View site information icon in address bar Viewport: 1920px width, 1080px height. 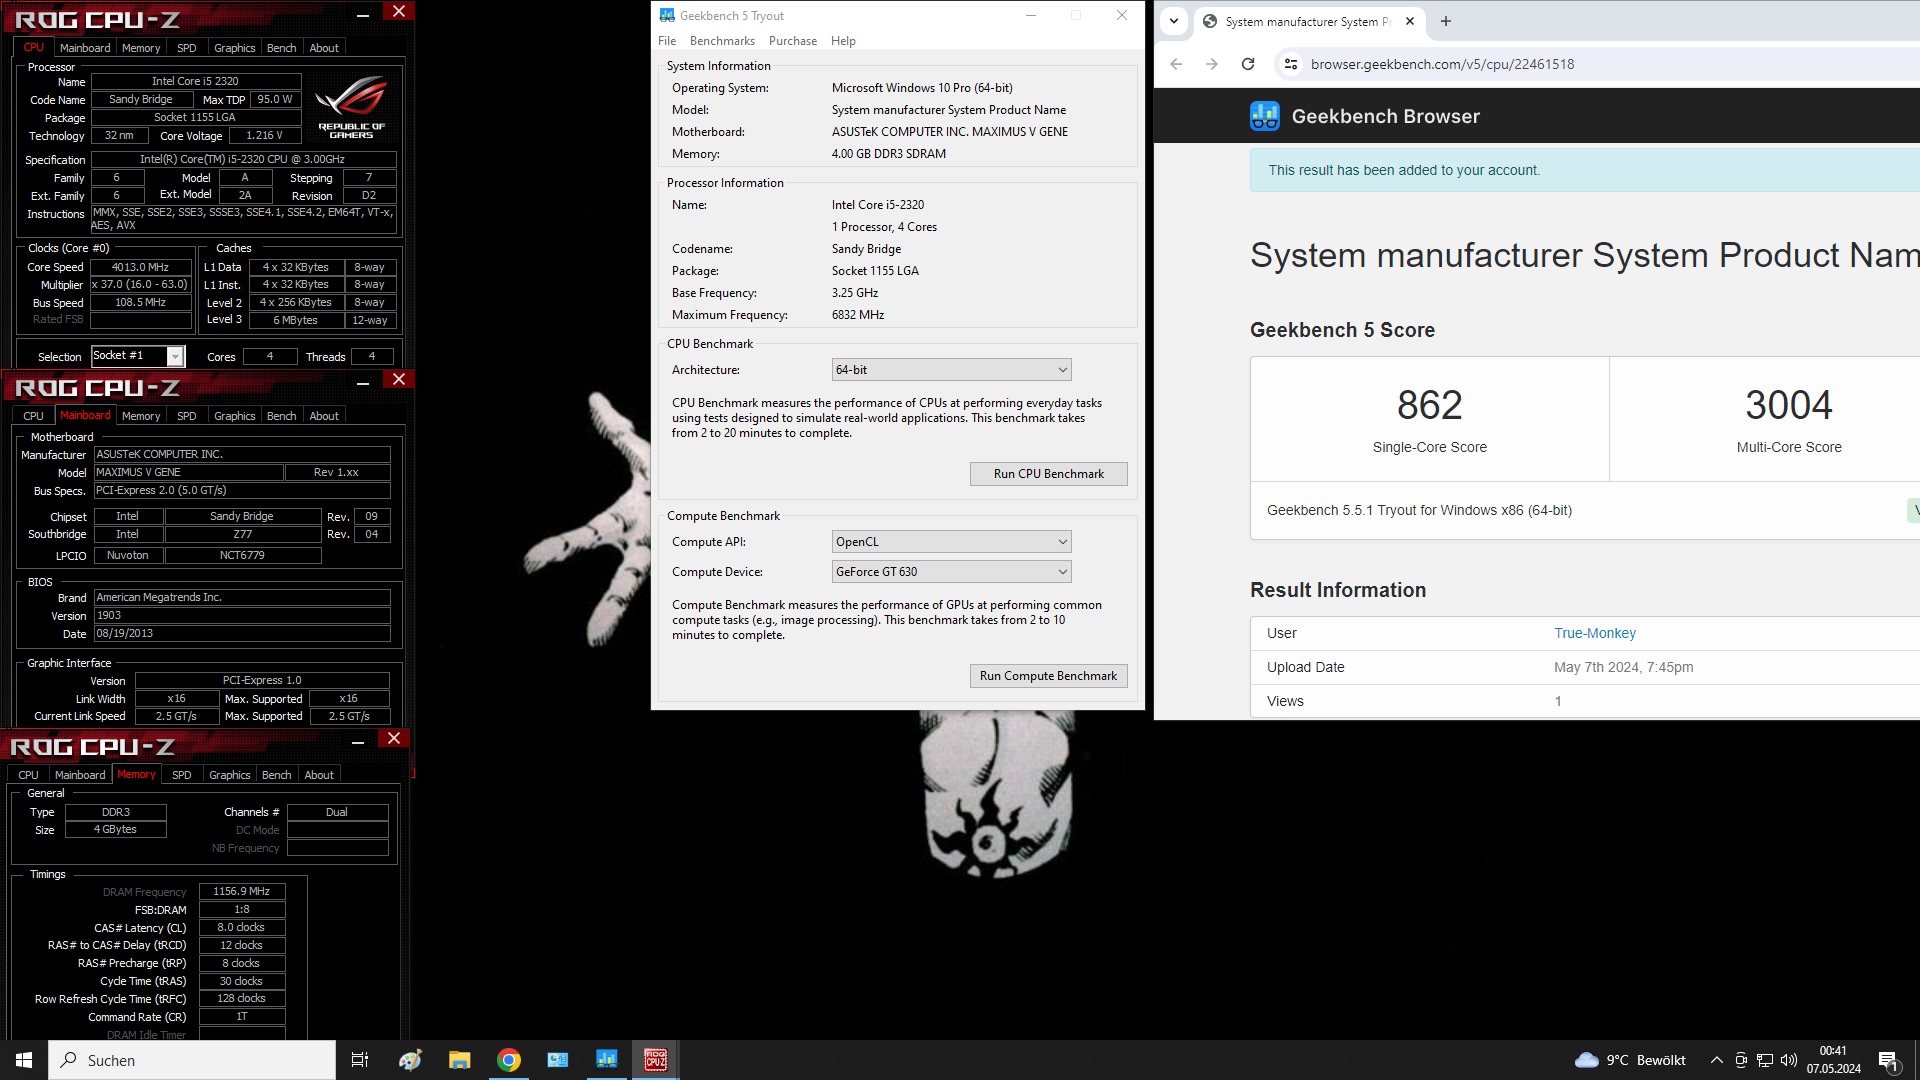click(x=1291, y=64)
